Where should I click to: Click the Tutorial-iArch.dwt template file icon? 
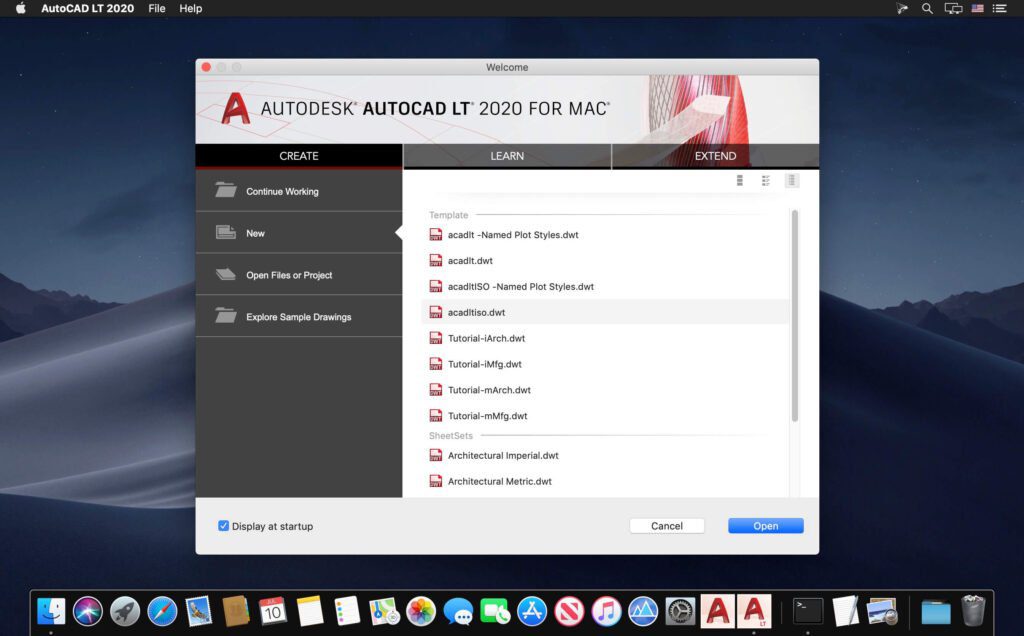[436, 338]
